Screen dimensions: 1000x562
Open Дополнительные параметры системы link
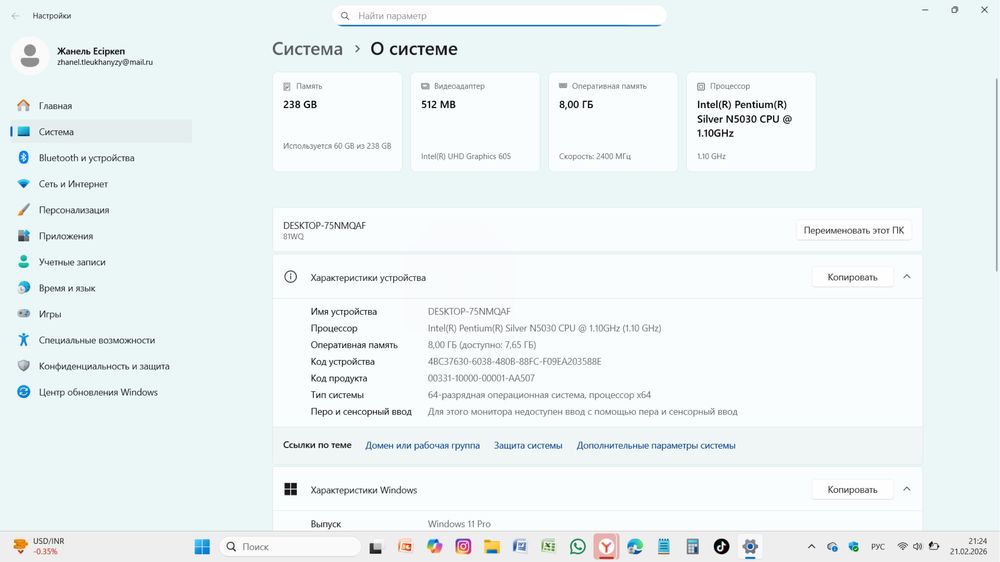(x=656, y=445)
